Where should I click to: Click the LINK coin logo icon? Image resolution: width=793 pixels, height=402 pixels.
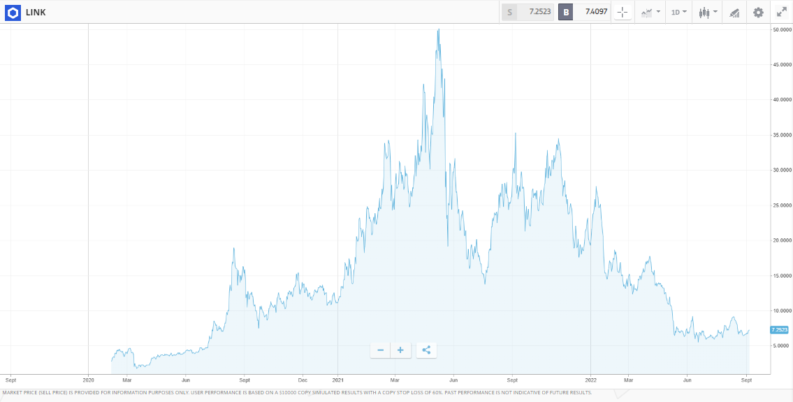(x=13, y=13)
